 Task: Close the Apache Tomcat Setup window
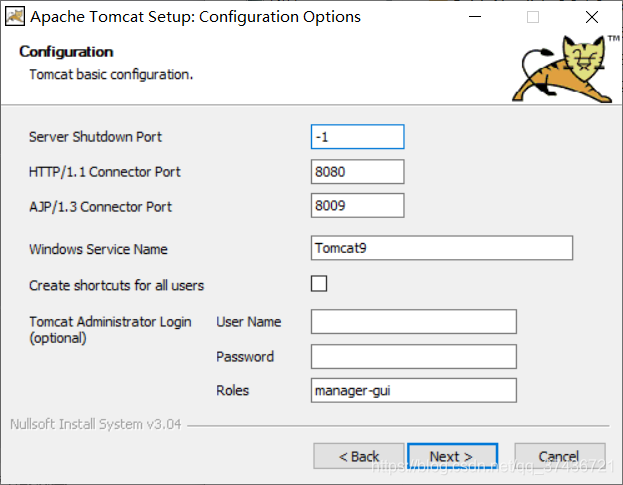coord(592,17)
